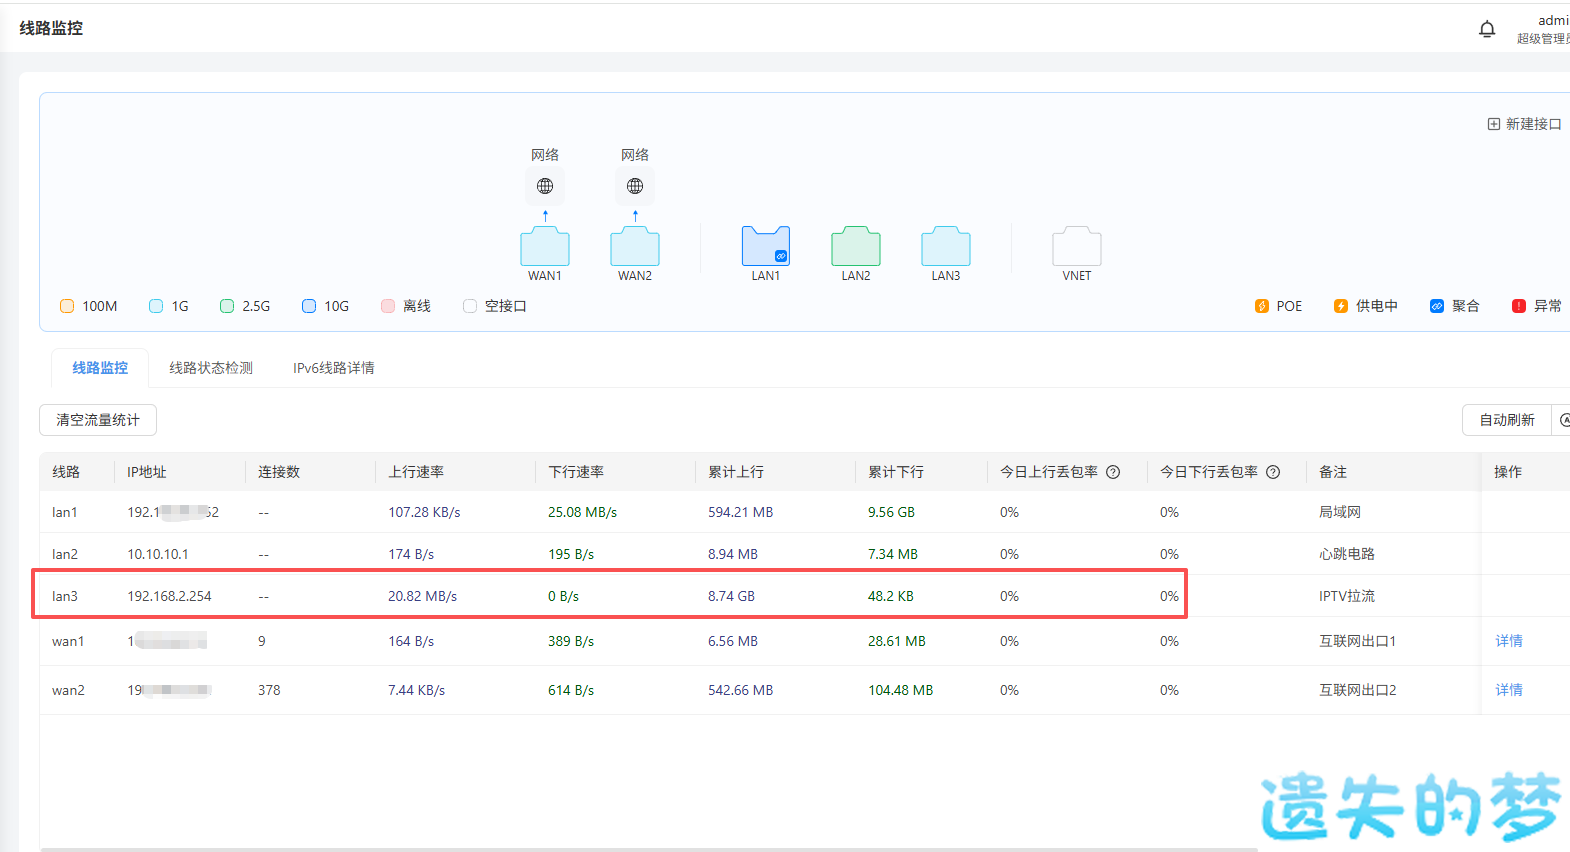
Task: Switch to the 线路监控 tab
Action: pos(100,368)
